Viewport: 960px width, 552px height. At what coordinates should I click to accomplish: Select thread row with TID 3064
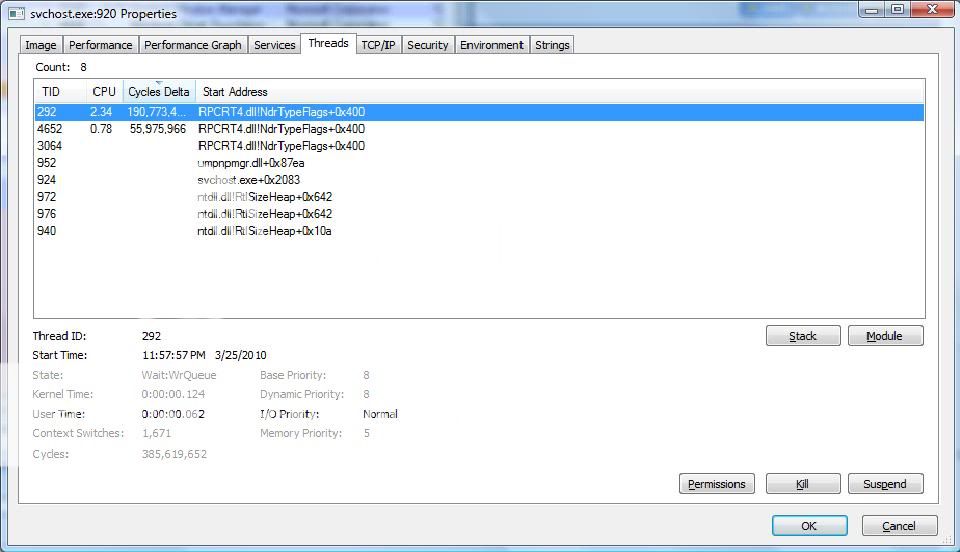coord(479,146)
